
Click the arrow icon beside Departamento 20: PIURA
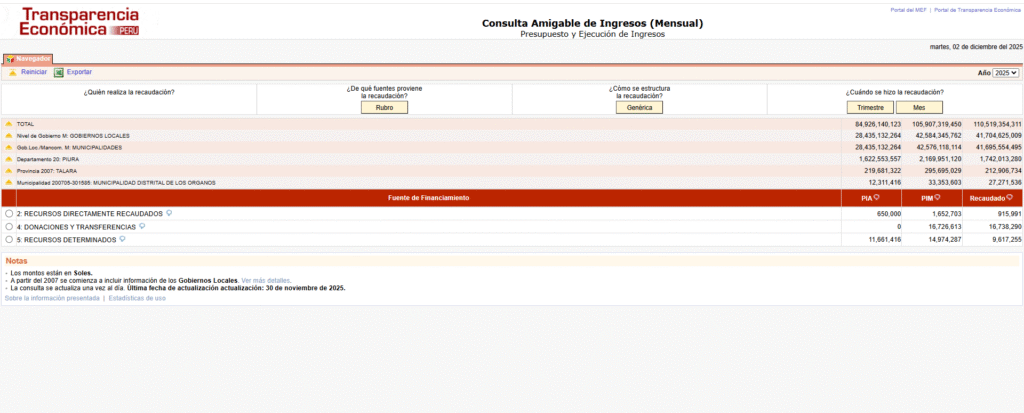(9, 159)
